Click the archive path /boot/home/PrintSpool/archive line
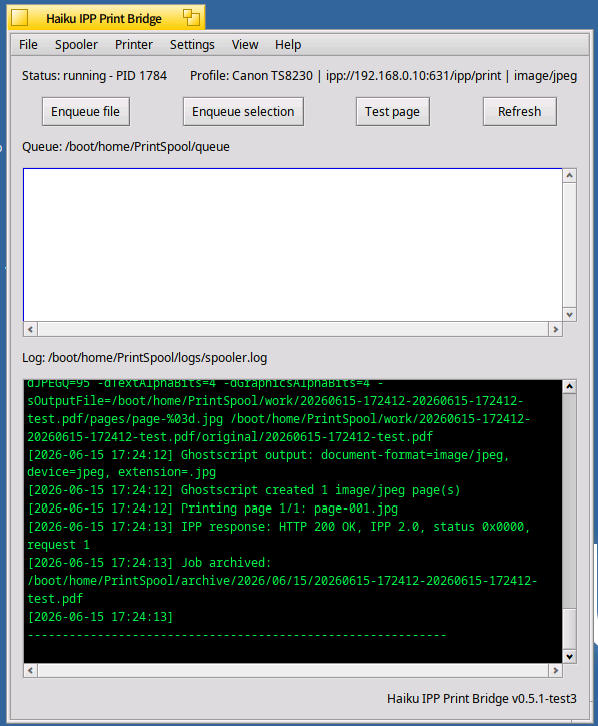This screenshot has width=598, height=726. (282, 581)
